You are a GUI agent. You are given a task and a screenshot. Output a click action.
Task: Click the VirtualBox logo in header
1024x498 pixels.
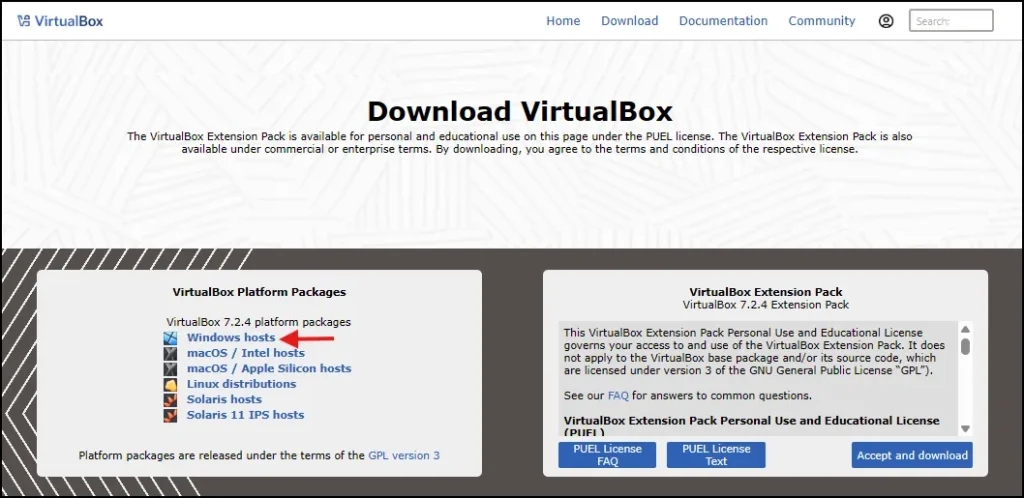pos(60,21)
